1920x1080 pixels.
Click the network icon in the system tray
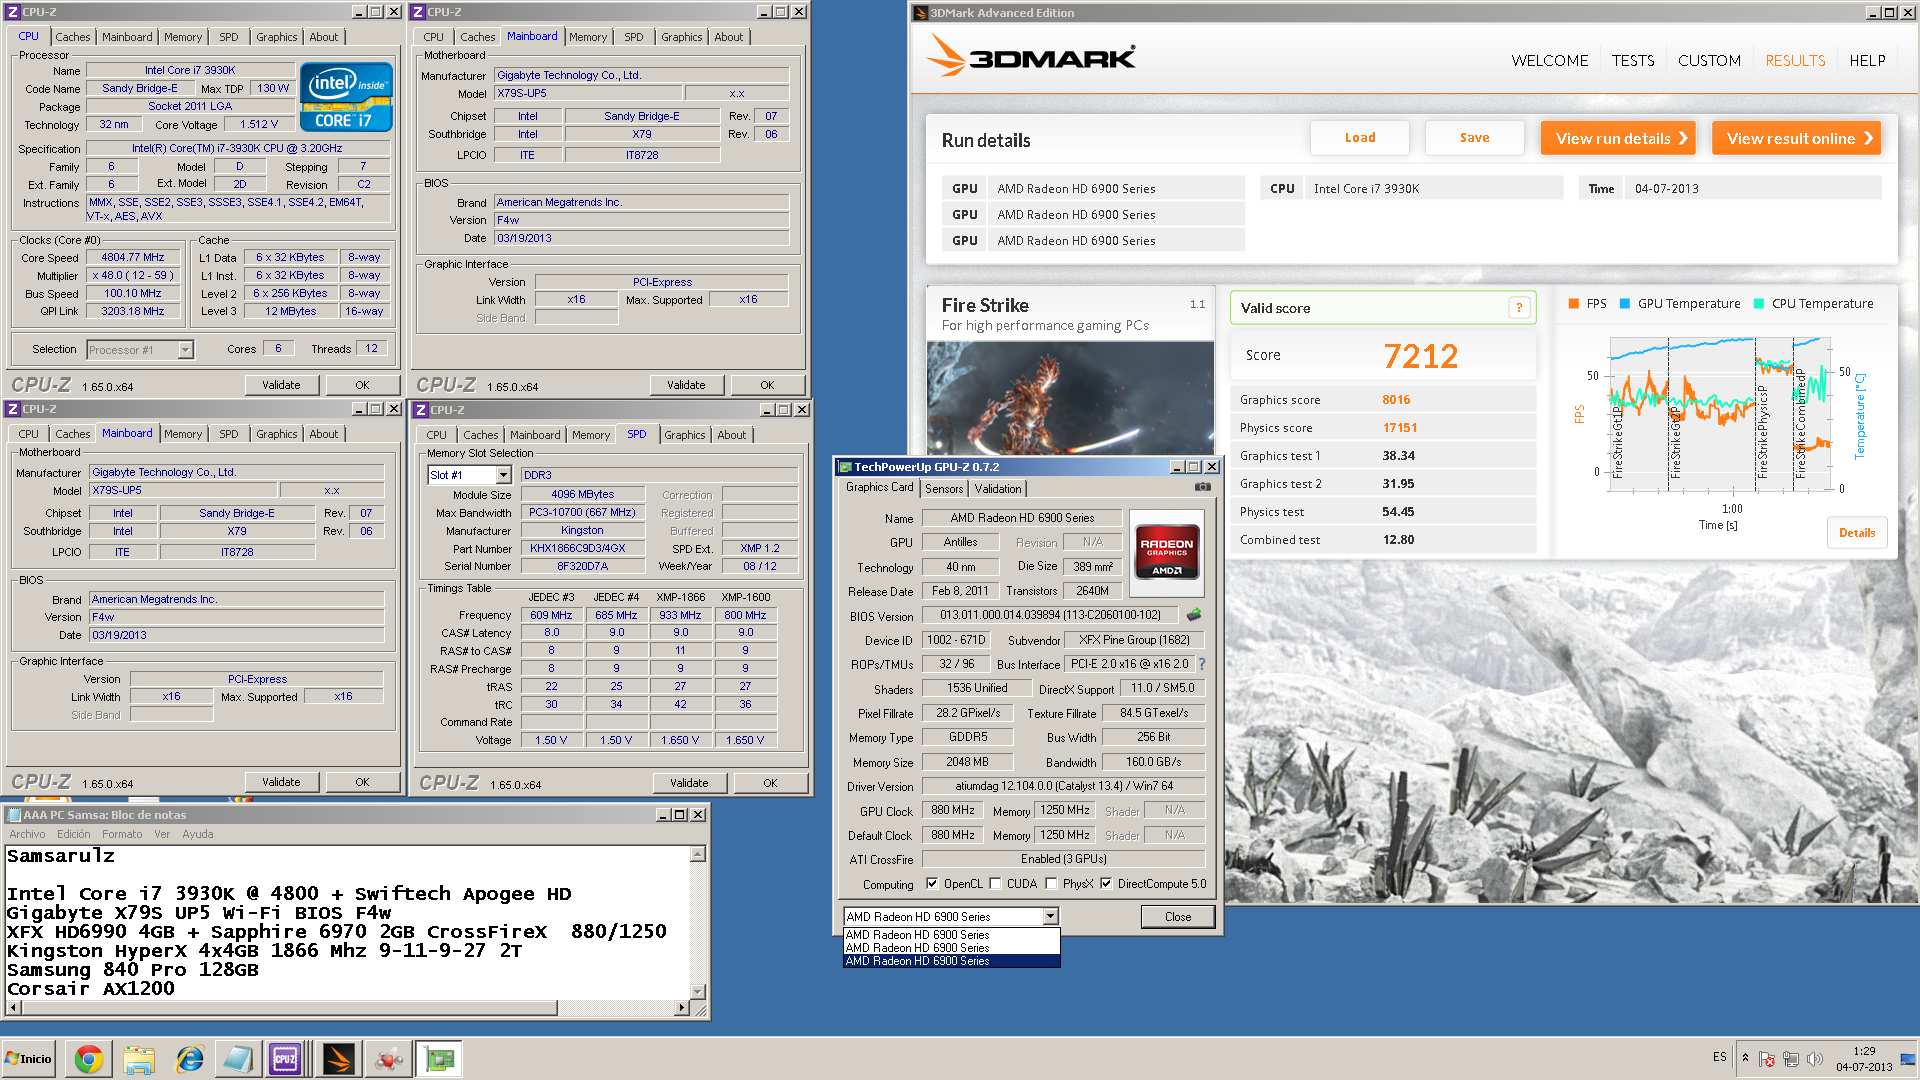click(1791, 1059)
